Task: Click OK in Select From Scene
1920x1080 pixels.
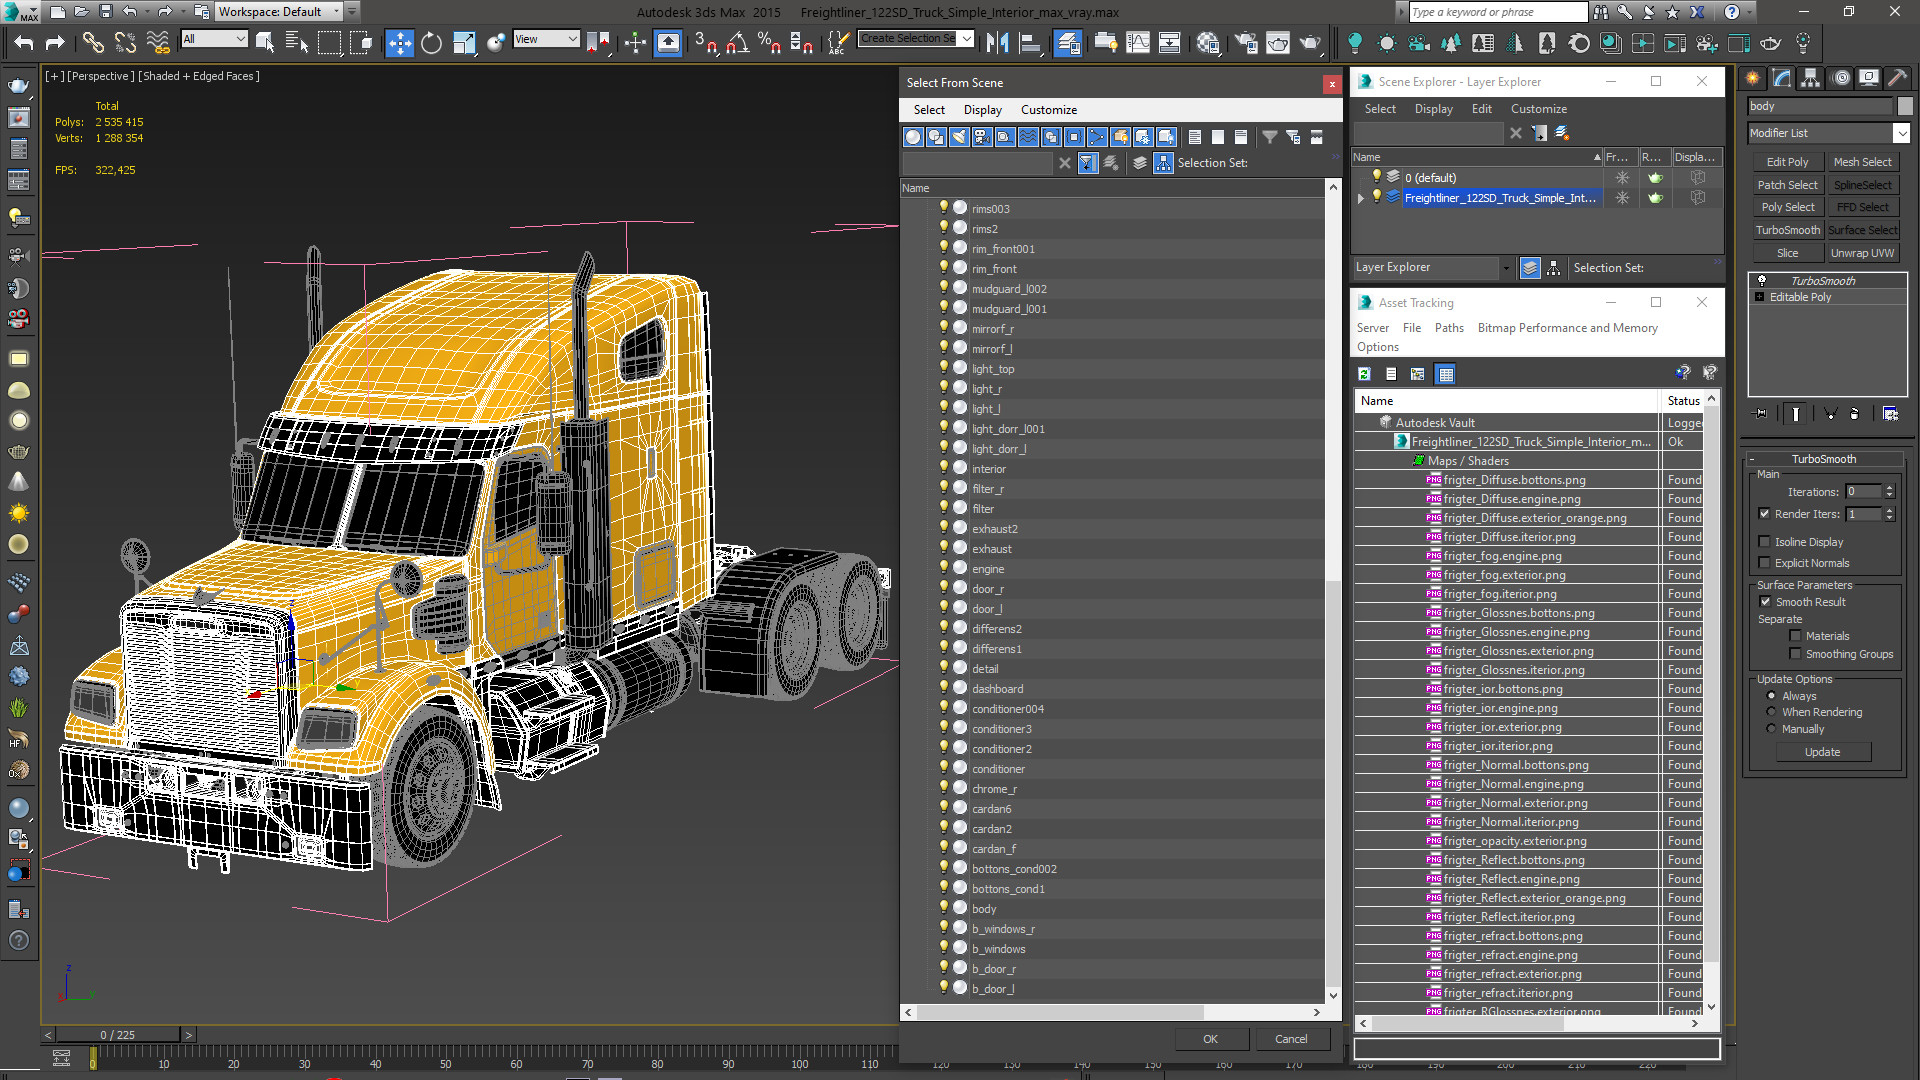Action: point(1210,1039)
